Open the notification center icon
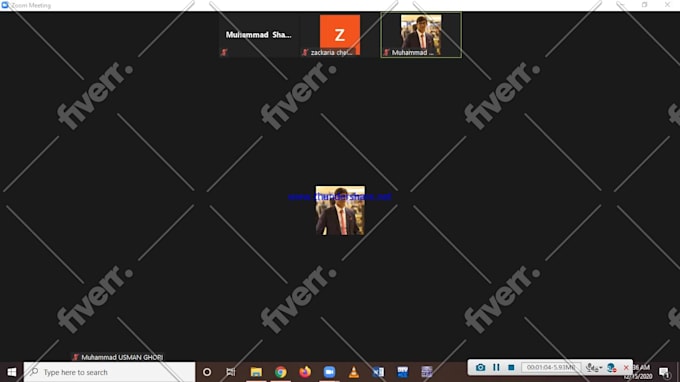This screenshot has height=382, width=680. 664,372
